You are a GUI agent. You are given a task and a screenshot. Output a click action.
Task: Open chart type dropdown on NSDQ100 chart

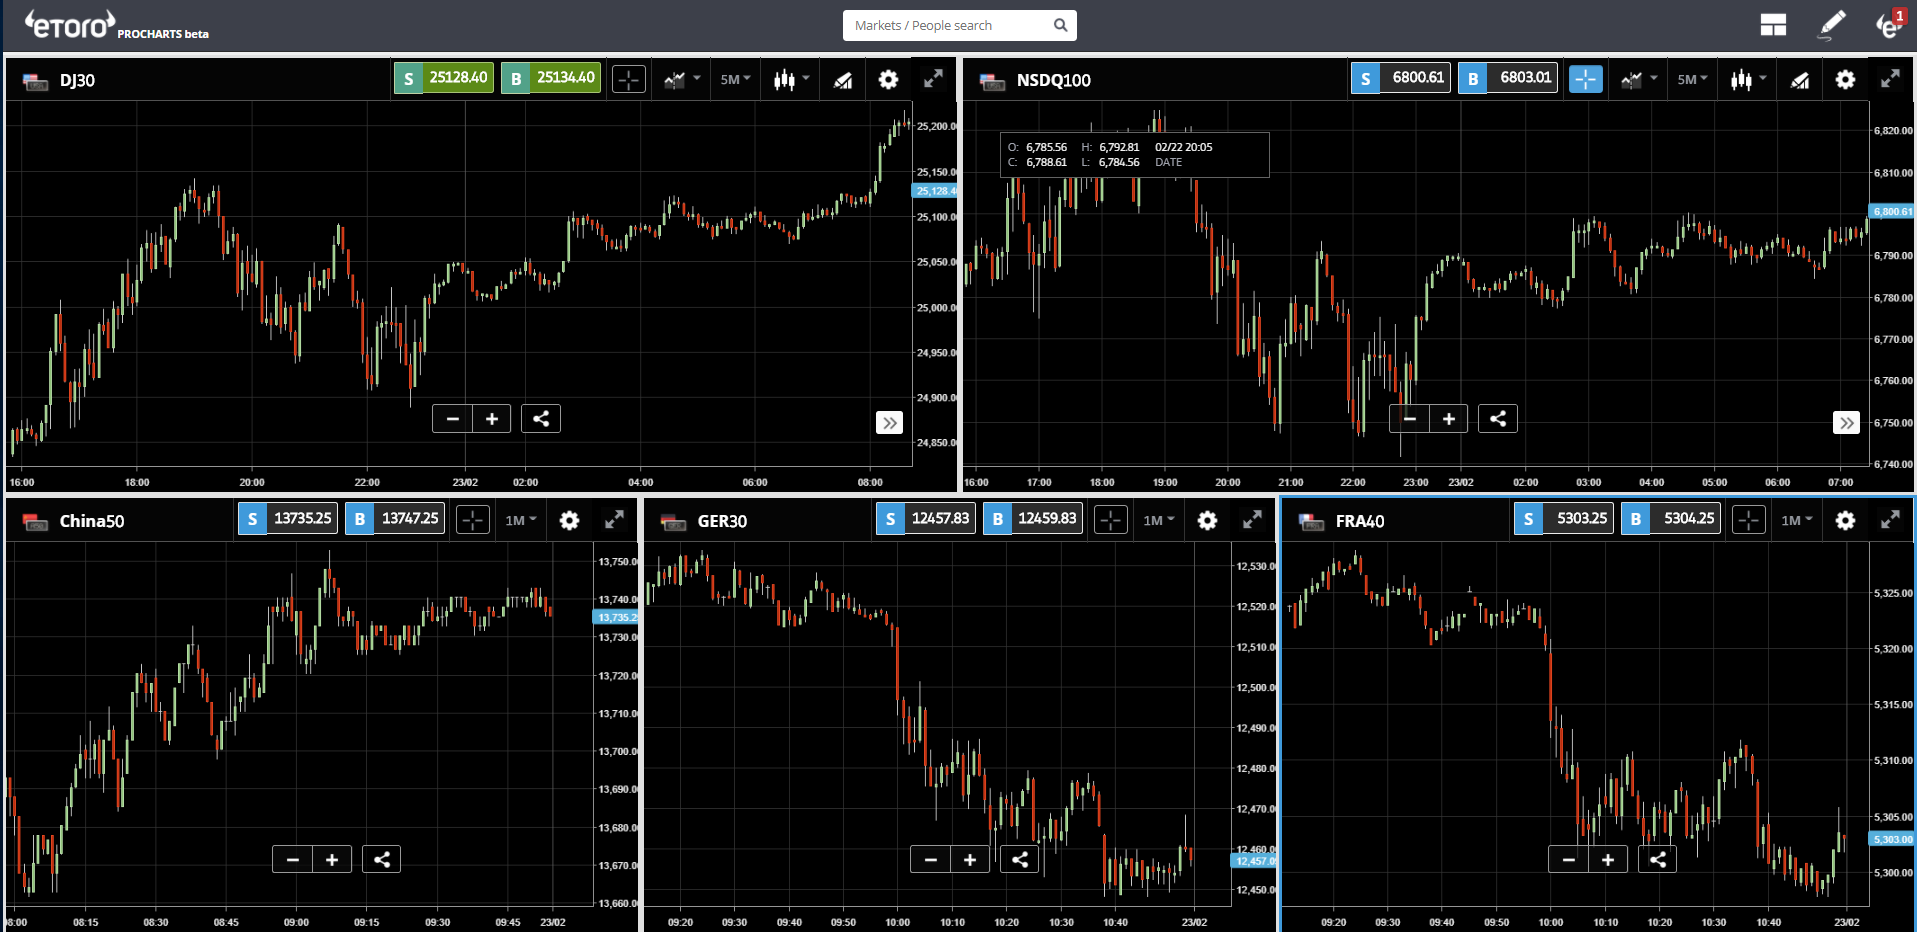tap(1748, 79)
